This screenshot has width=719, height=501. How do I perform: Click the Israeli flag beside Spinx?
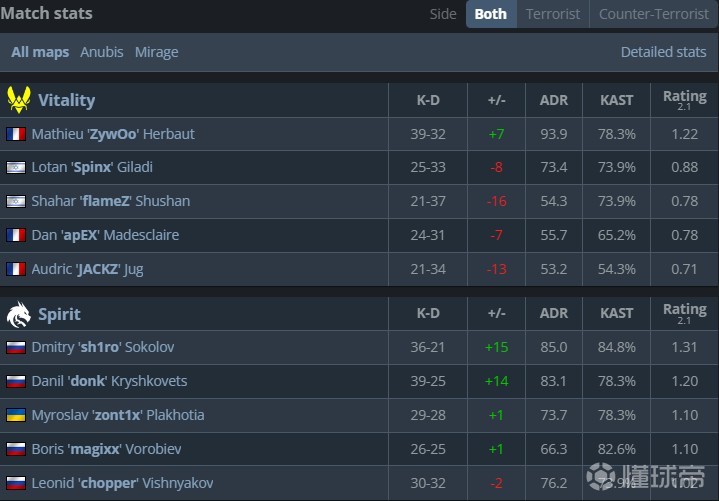click(16, 168)
